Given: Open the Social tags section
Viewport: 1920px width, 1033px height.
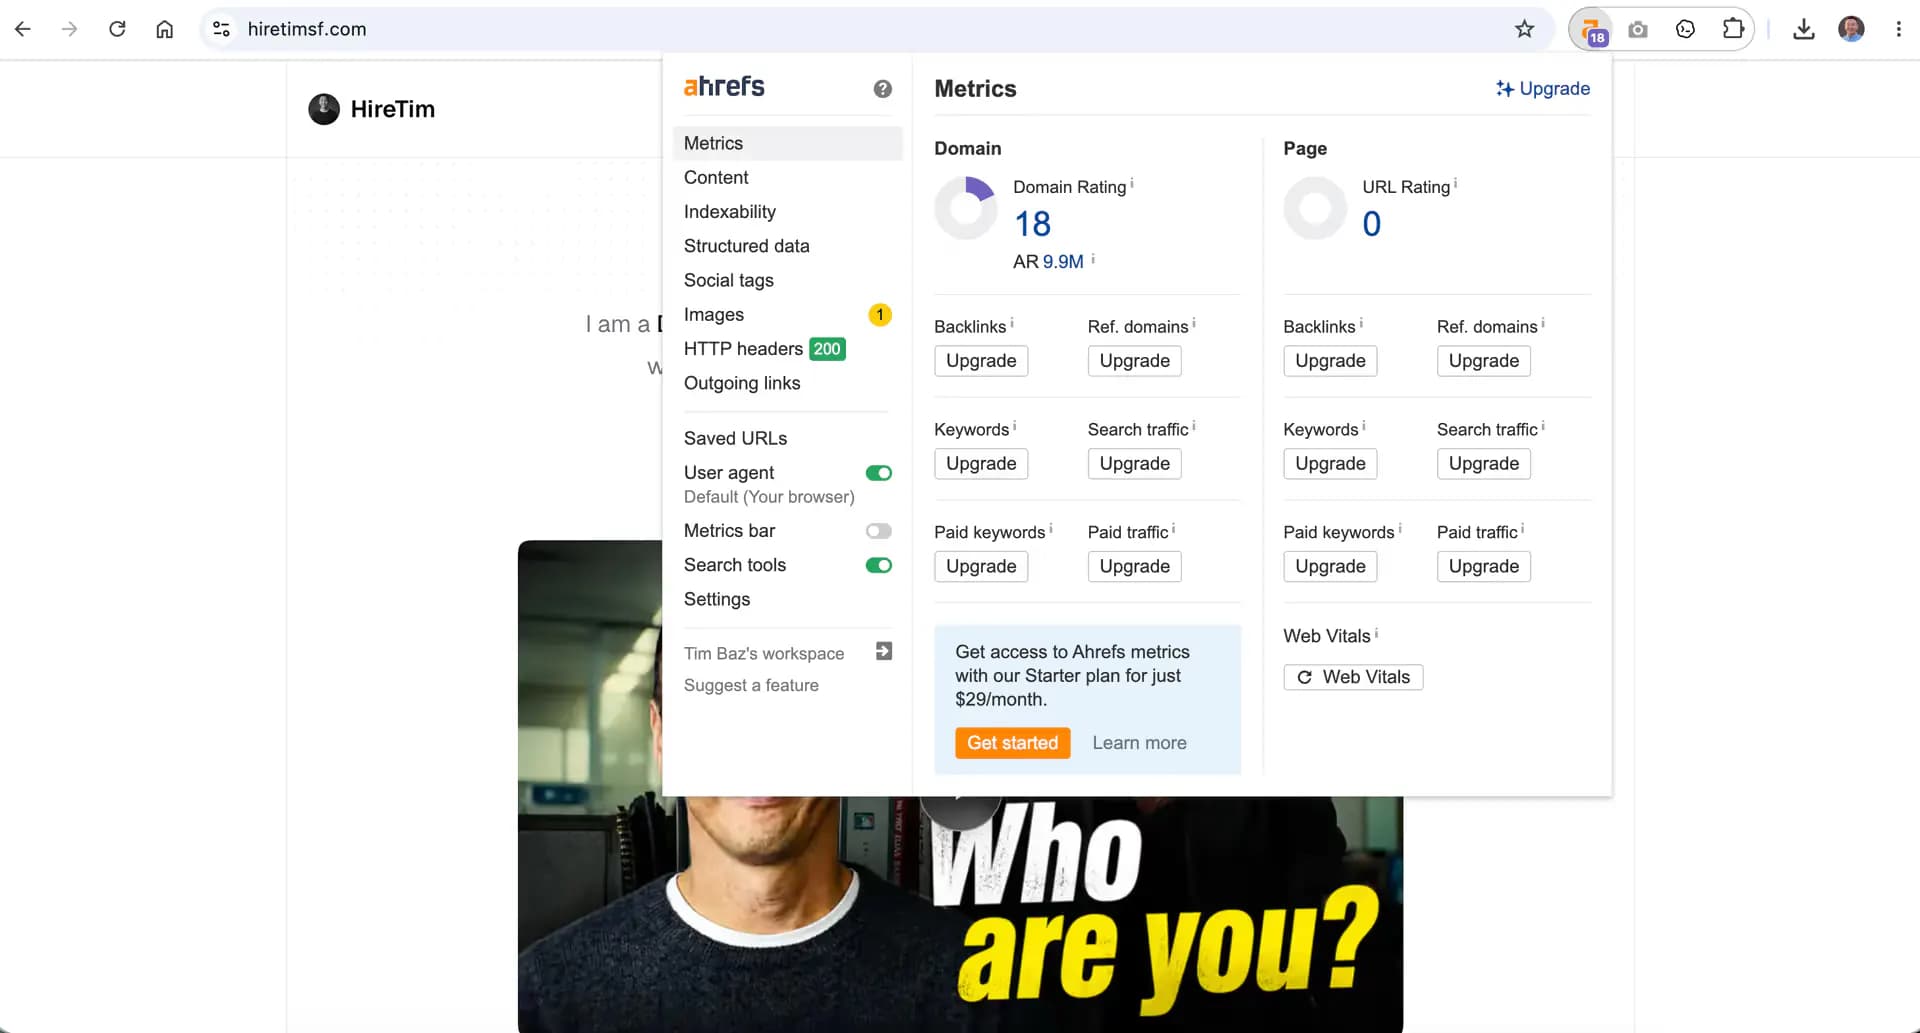Looking at the screenshot, I should pyautogui.click(x=729, y=280).
